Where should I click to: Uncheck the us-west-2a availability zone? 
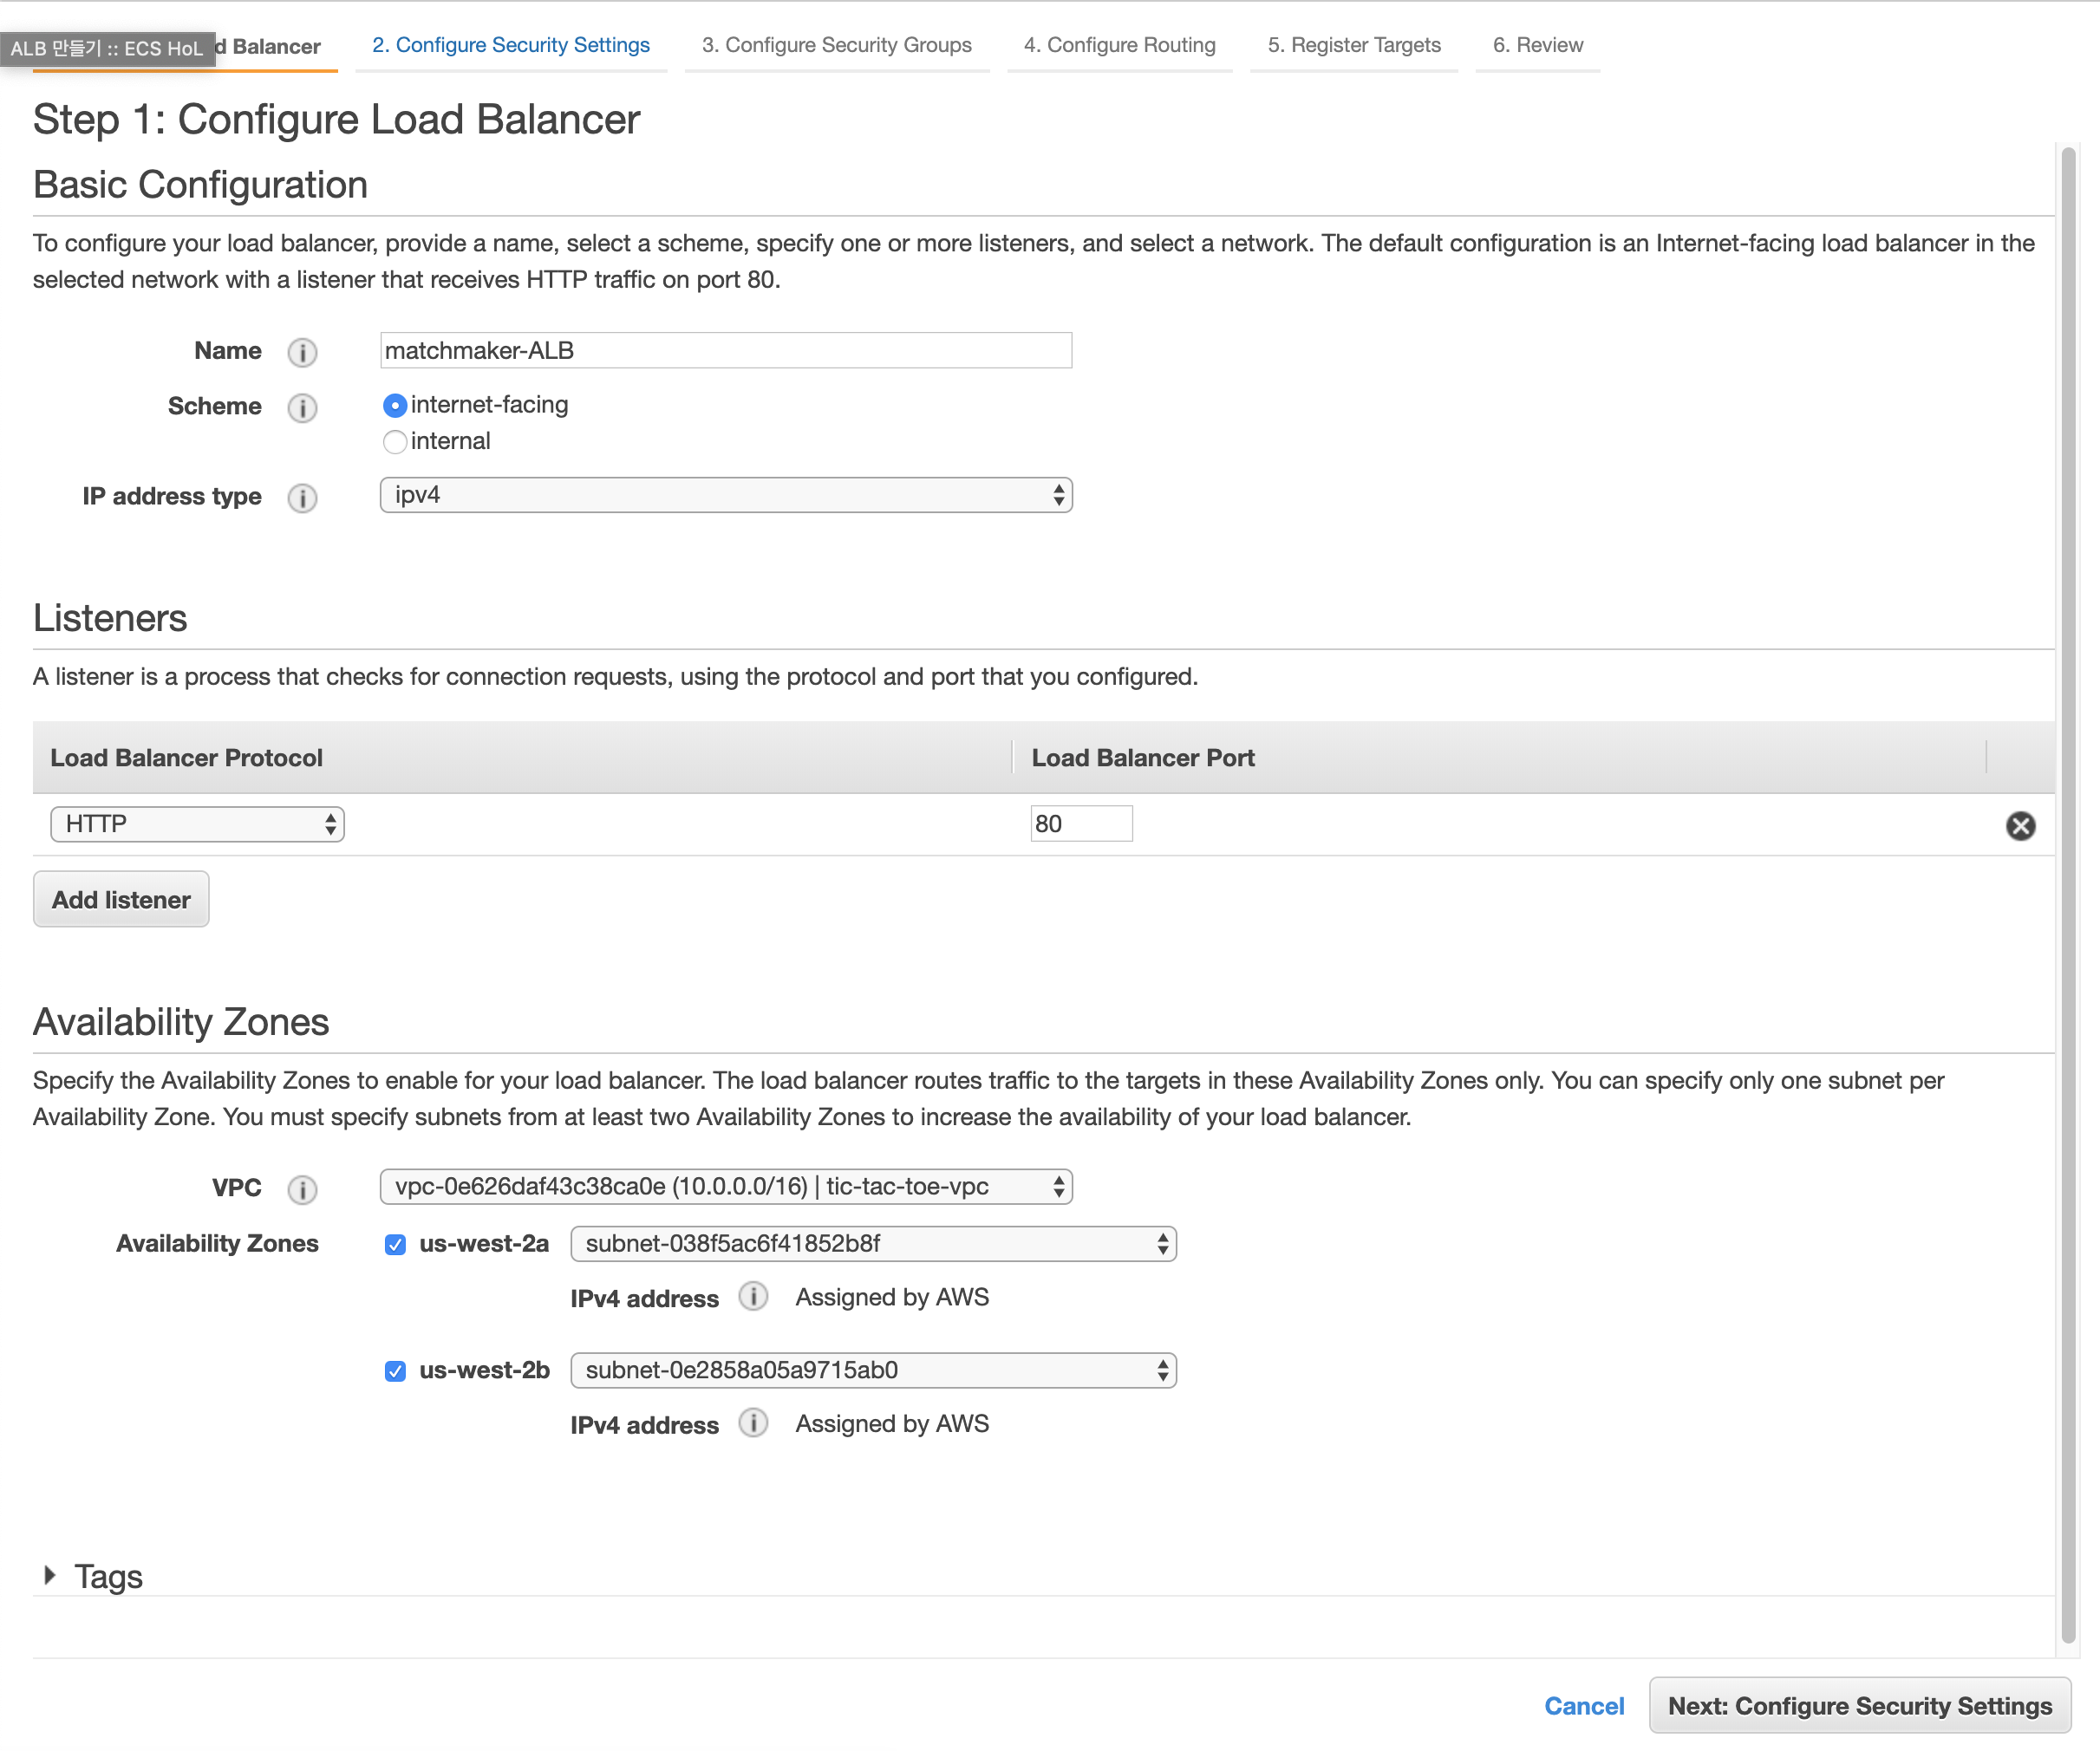(x=395, y=1244)
